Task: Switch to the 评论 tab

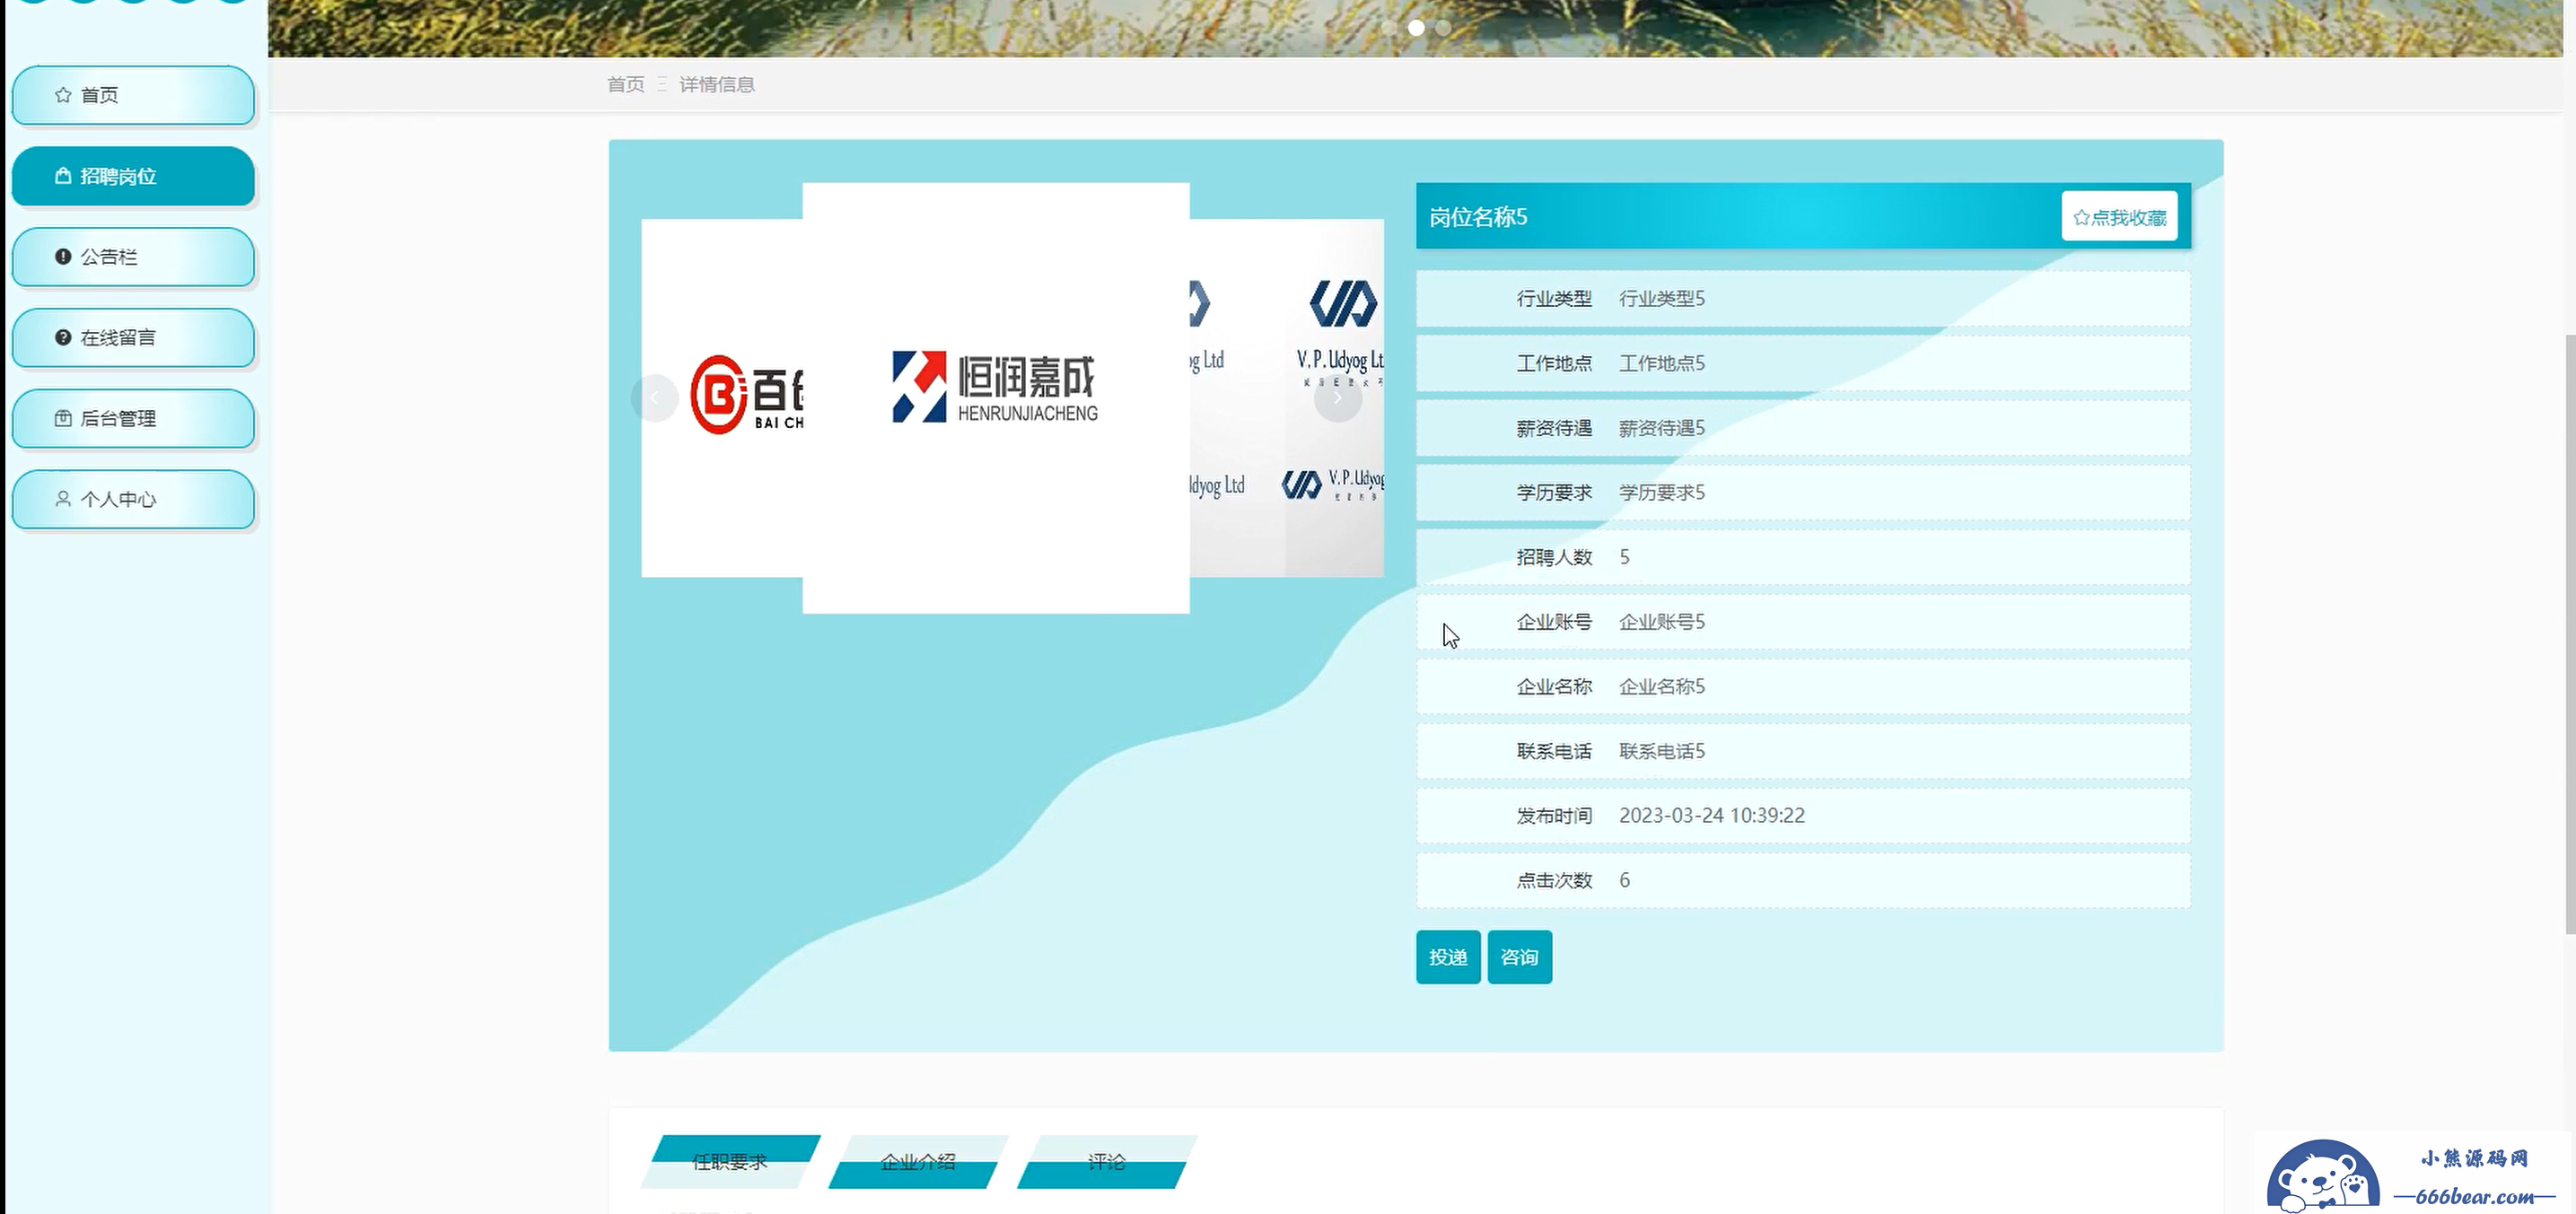Action: [x=1106, y=1162]
